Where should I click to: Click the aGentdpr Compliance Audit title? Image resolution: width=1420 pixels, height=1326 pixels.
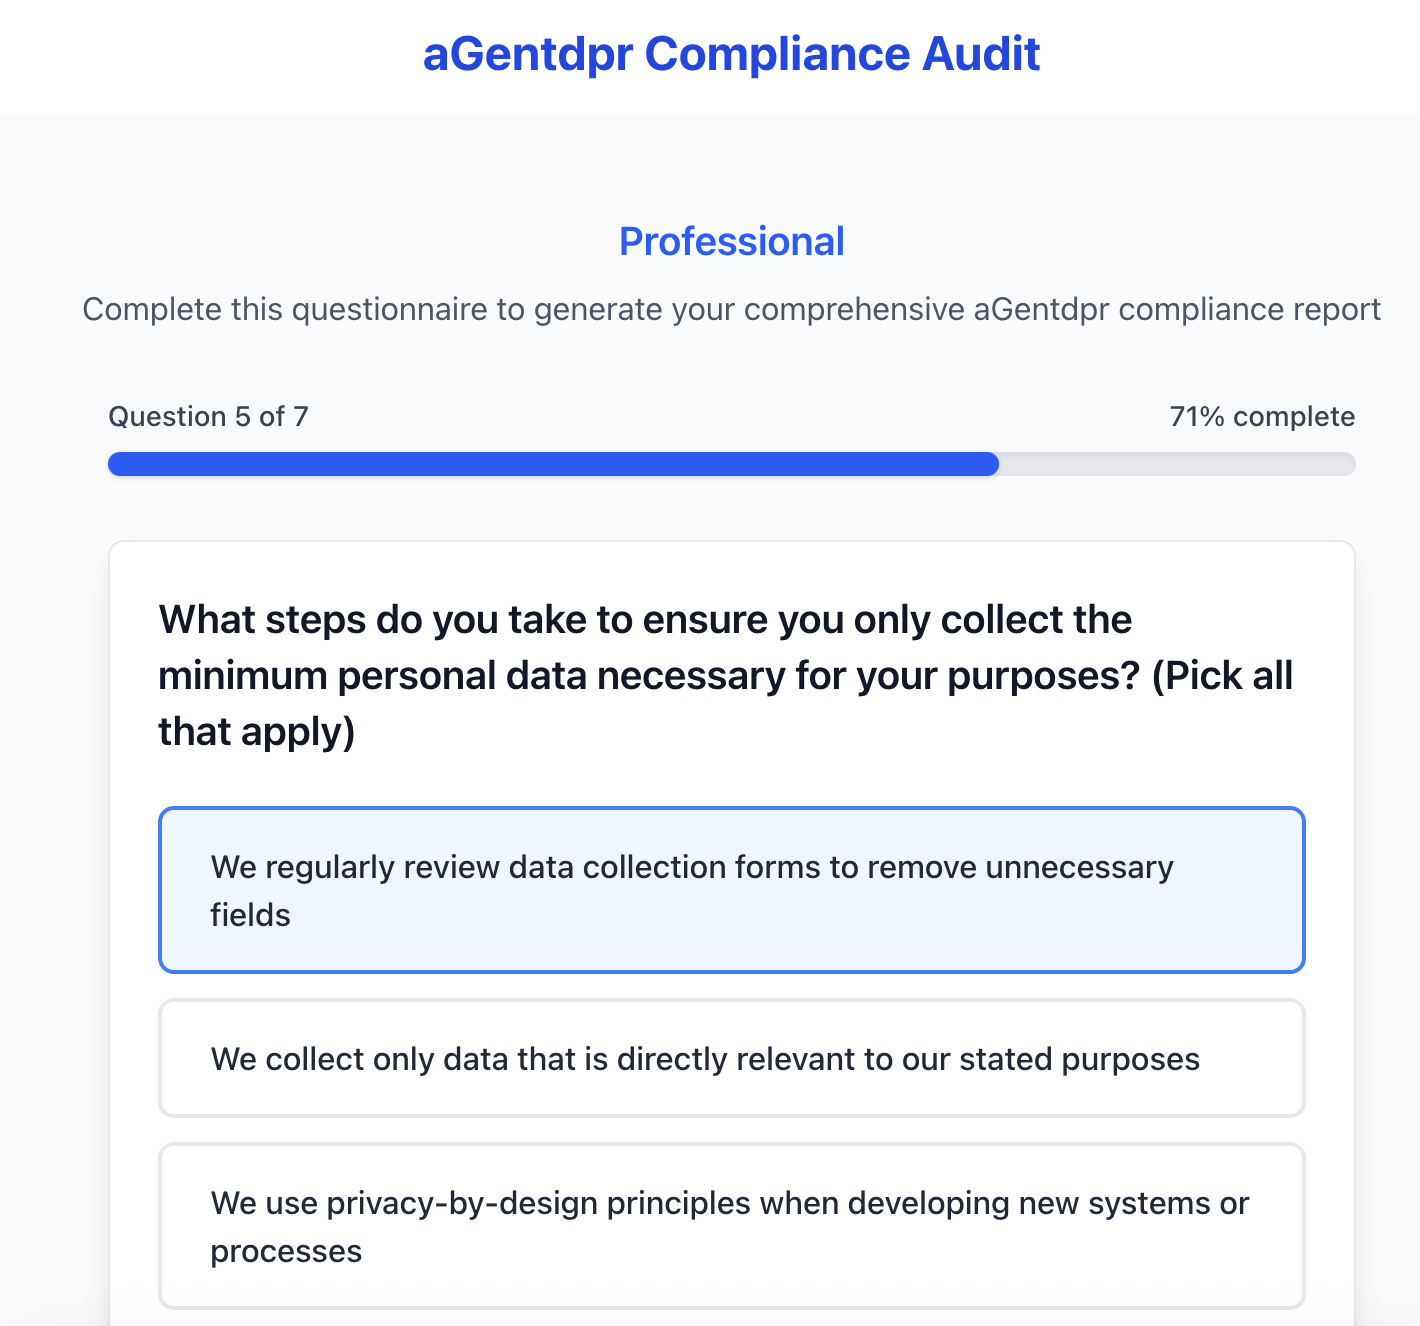pyautogui.click(x=731, y=54)
